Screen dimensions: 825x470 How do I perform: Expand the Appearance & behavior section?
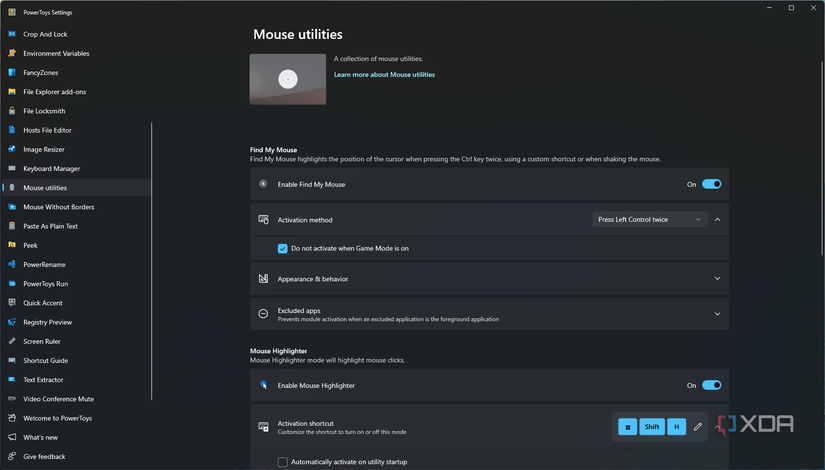tap(717, 279)
